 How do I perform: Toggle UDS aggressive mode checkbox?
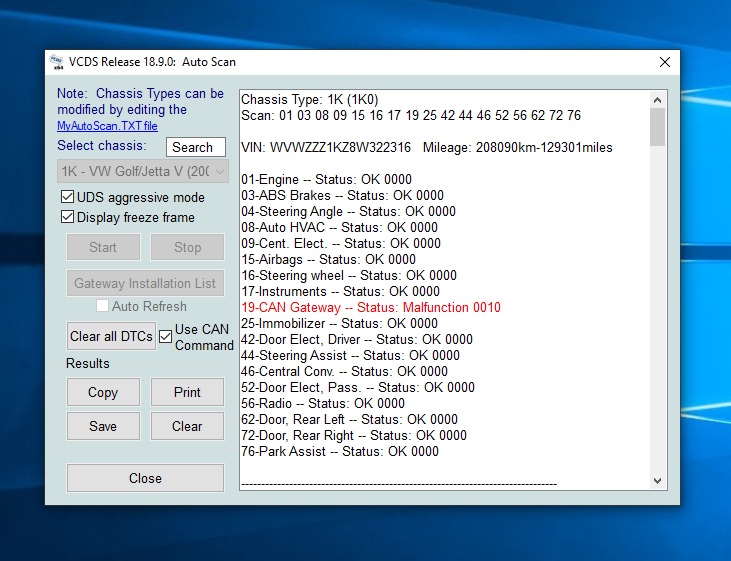point(68,198)
